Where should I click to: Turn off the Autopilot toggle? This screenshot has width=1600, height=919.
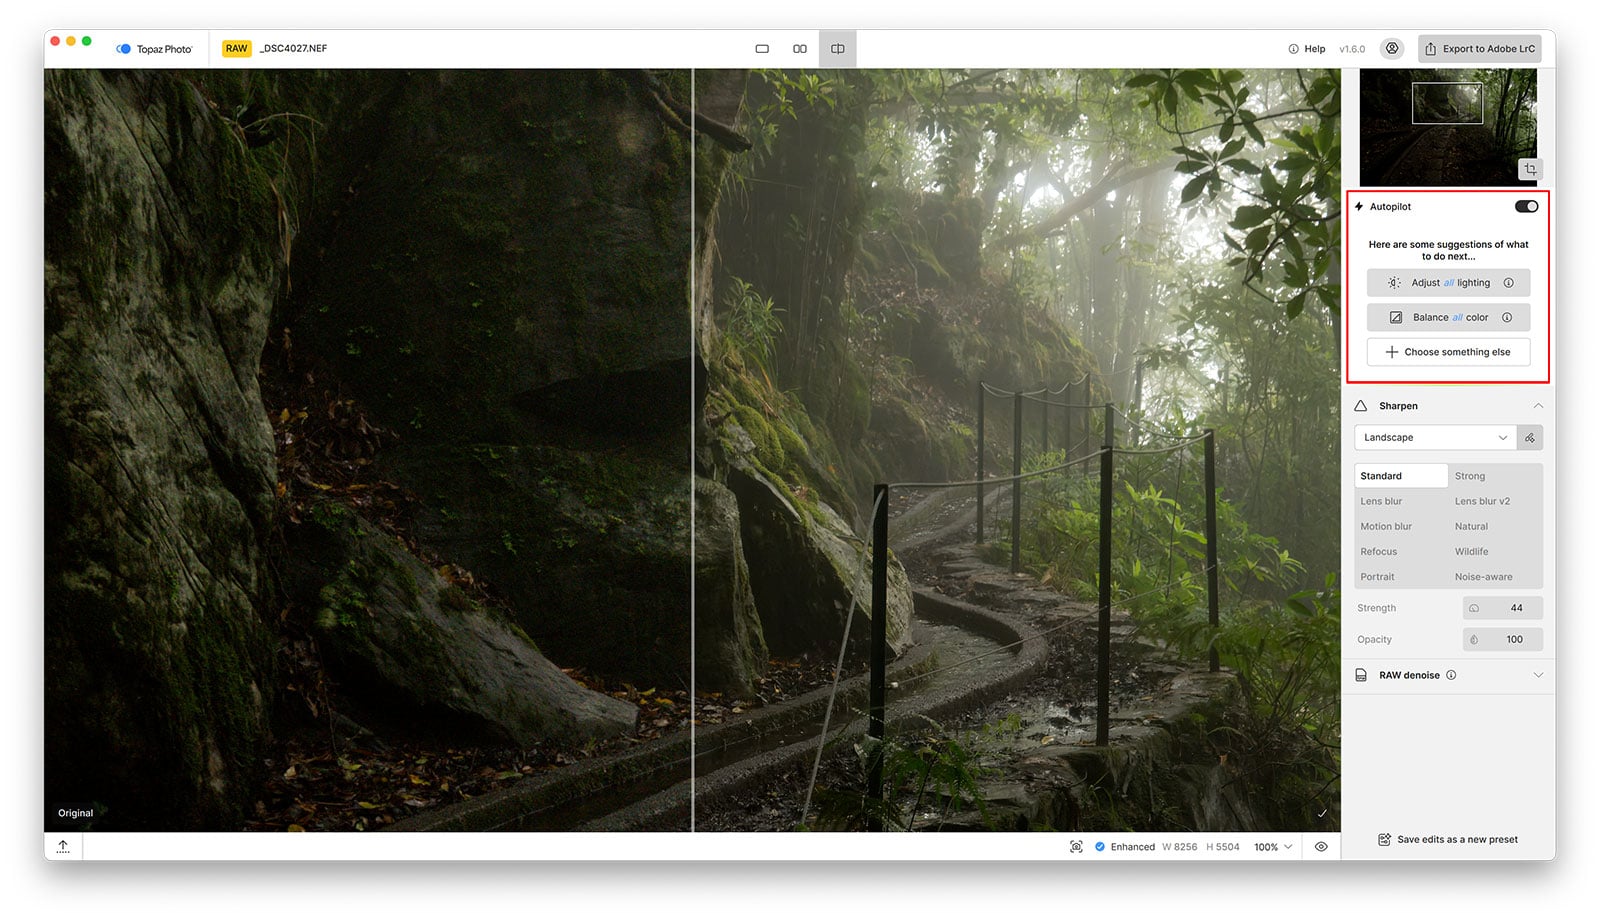[x=1526, y=206]
